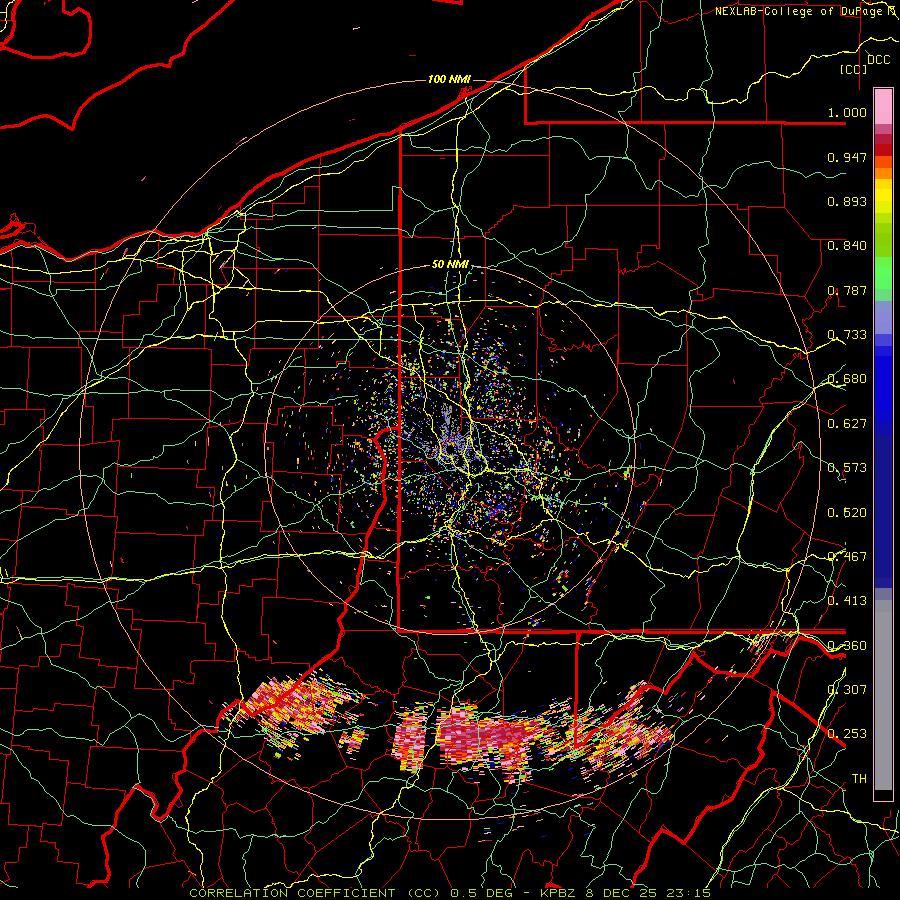Pick the red segment of the color bar
The image size is (900, 900).
coord(883,150)
